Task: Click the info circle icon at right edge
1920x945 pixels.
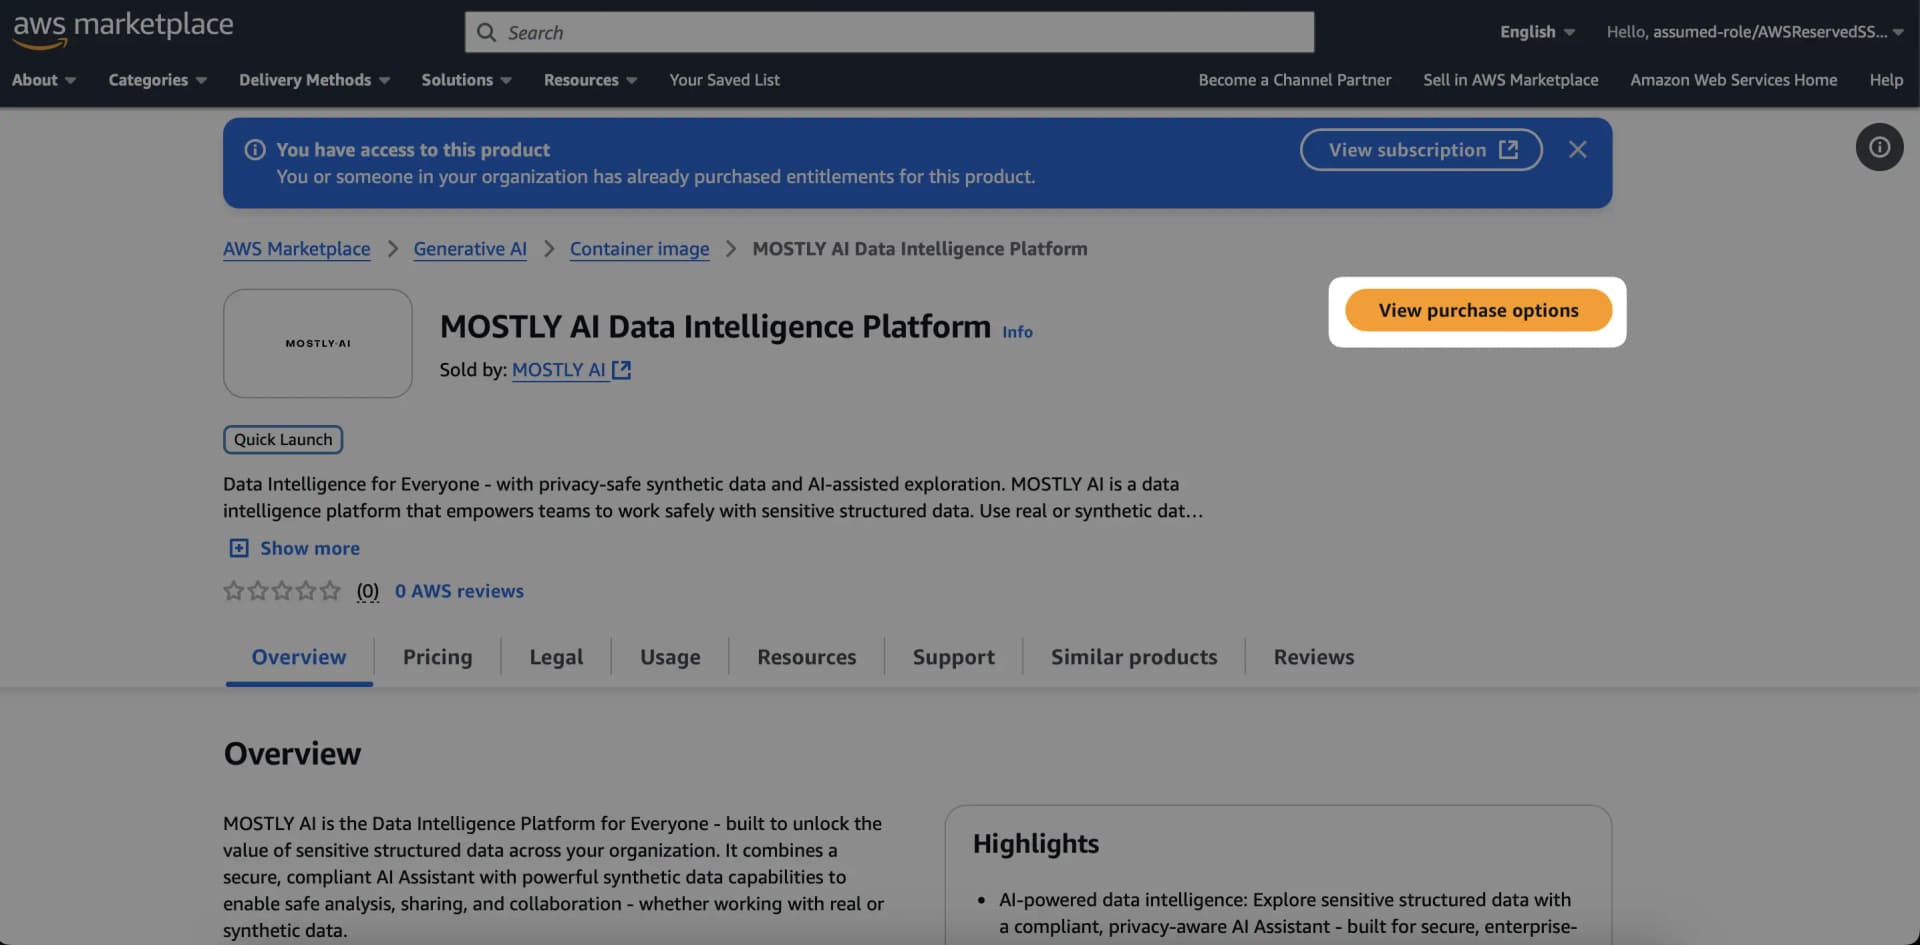Action: tap(1879, 147)
